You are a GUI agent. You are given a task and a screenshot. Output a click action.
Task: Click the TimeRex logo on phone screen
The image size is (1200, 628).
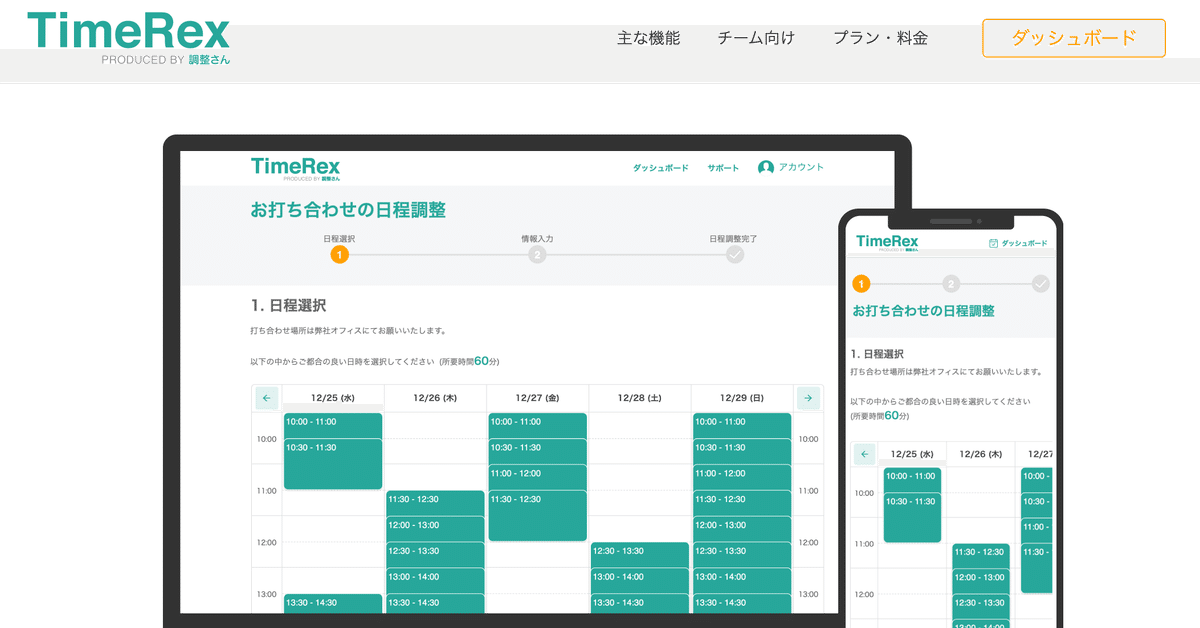coord(887,242)
